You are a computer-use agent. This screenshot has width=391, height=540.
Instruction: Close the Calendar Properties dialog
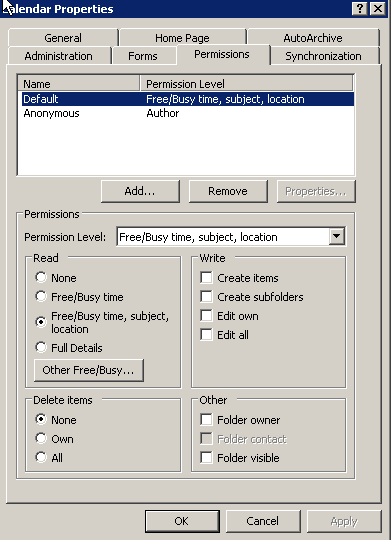(x=378, y=8)
